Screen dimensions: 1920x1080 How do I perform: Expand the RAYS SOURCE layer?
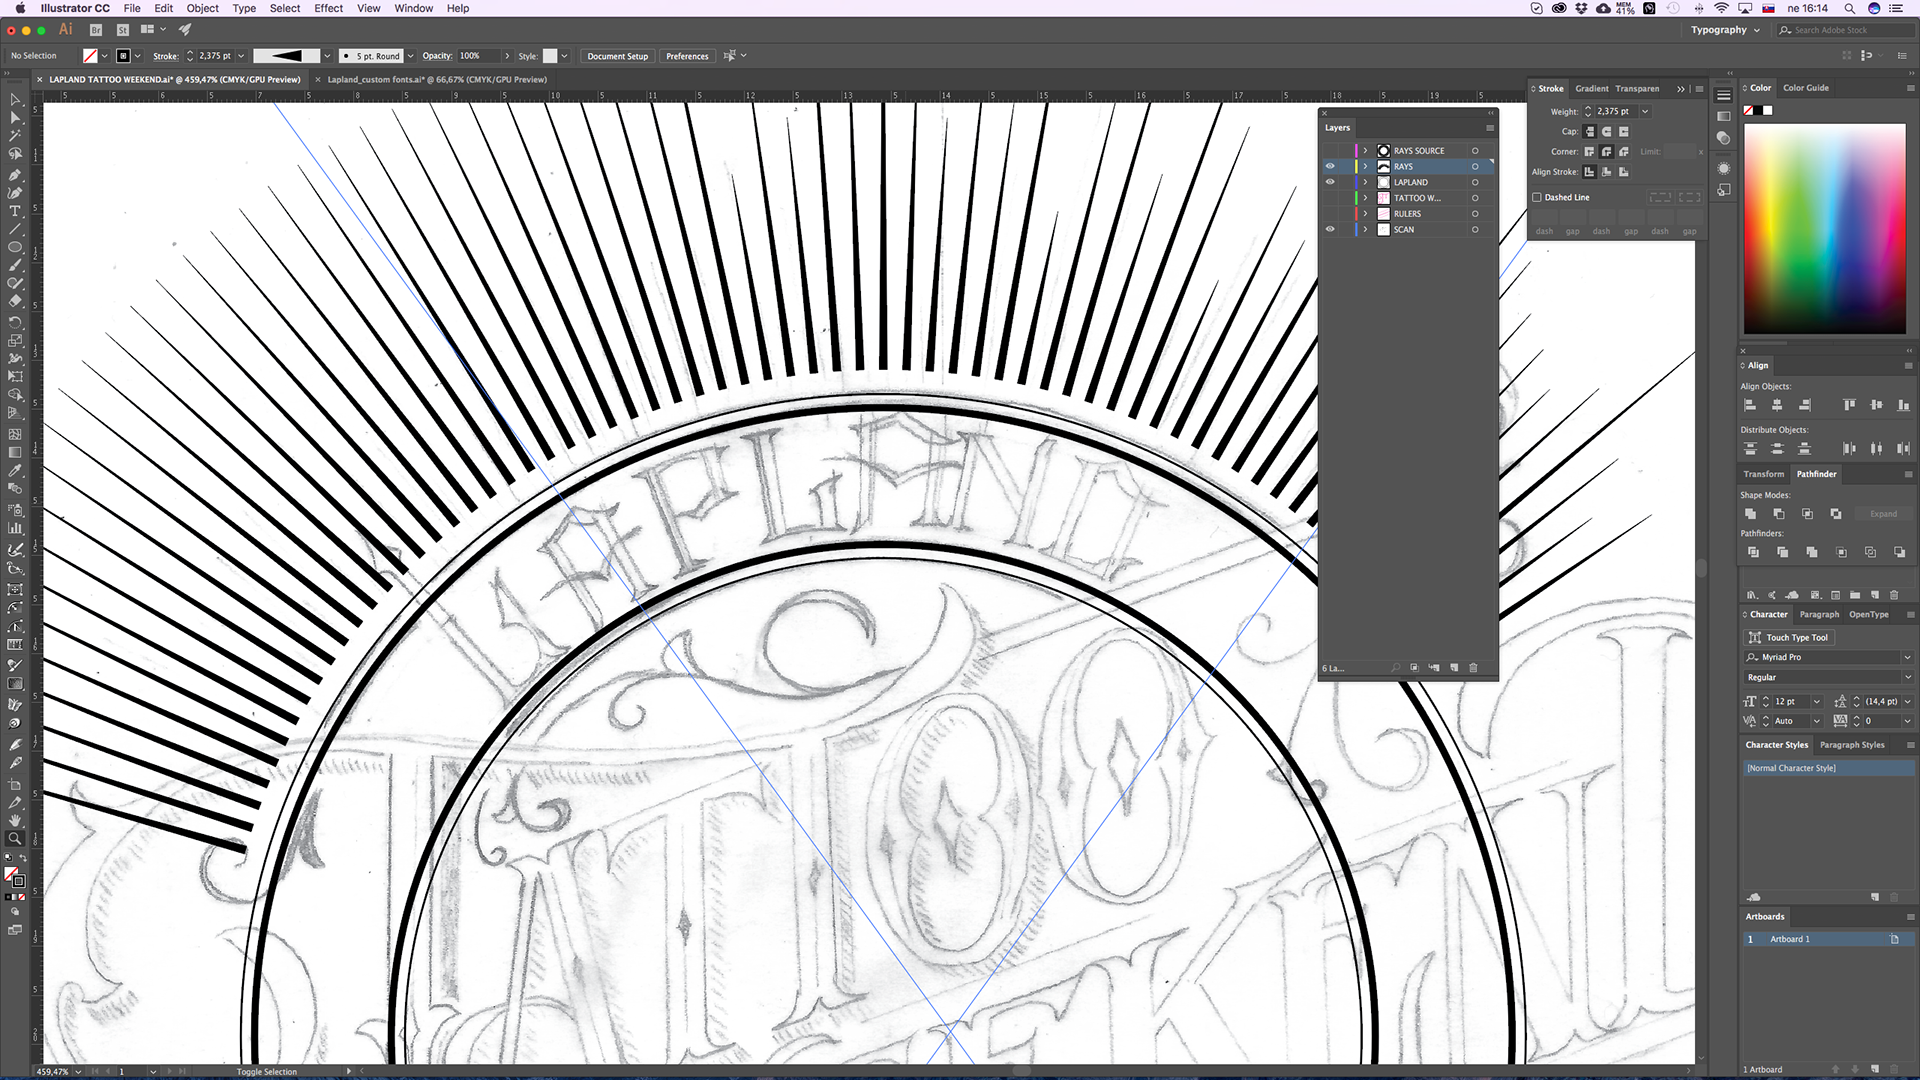[x=1365, y=151]
